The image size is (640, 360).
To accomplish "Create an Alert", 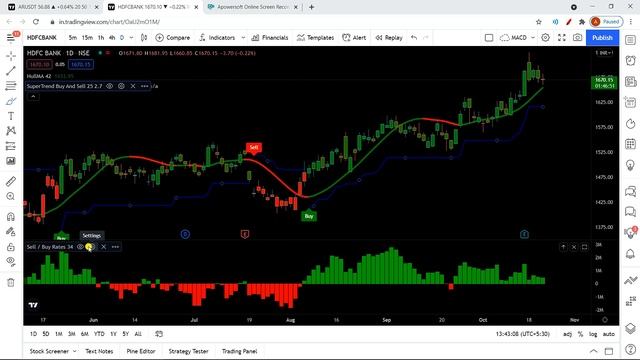I will click(x=354, y=38).
